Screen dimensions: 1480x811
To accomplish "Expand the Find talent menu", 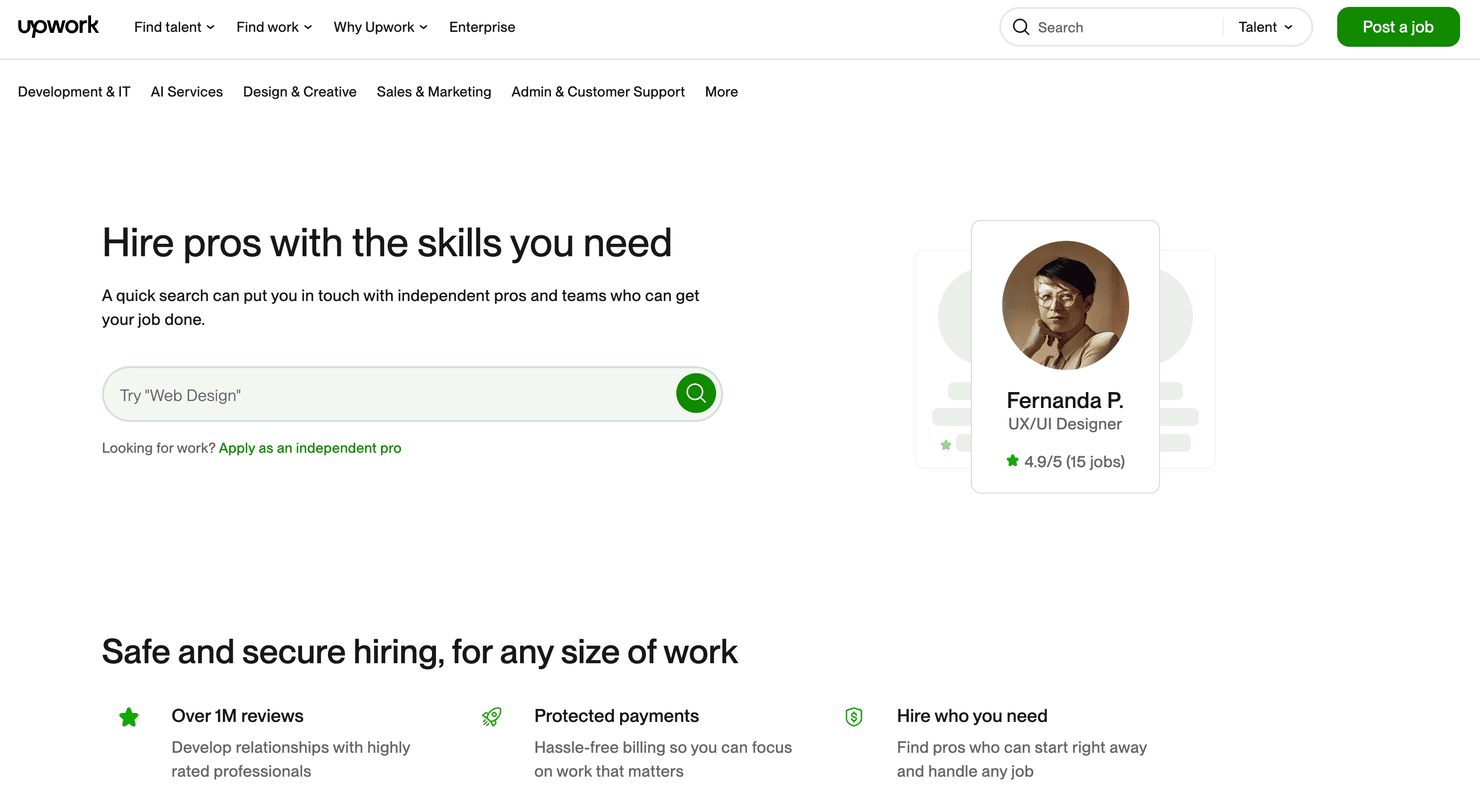I will [x=175, y=27].
